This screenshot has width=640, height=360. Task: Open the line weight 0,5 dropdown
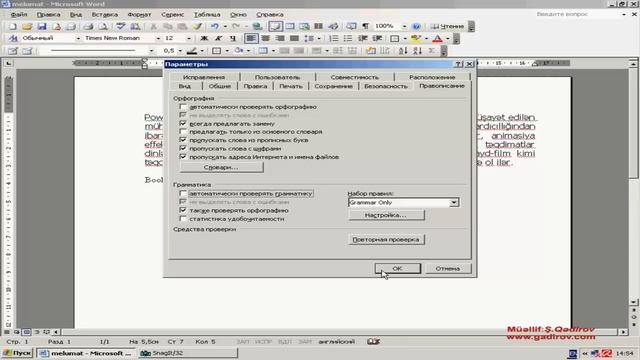point(180,51)
